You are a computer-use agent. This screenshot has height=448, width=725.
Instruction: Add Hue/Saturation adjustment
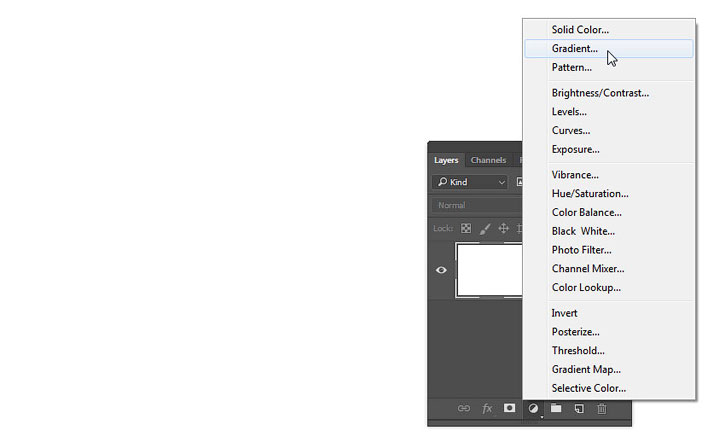pos(609,194)
